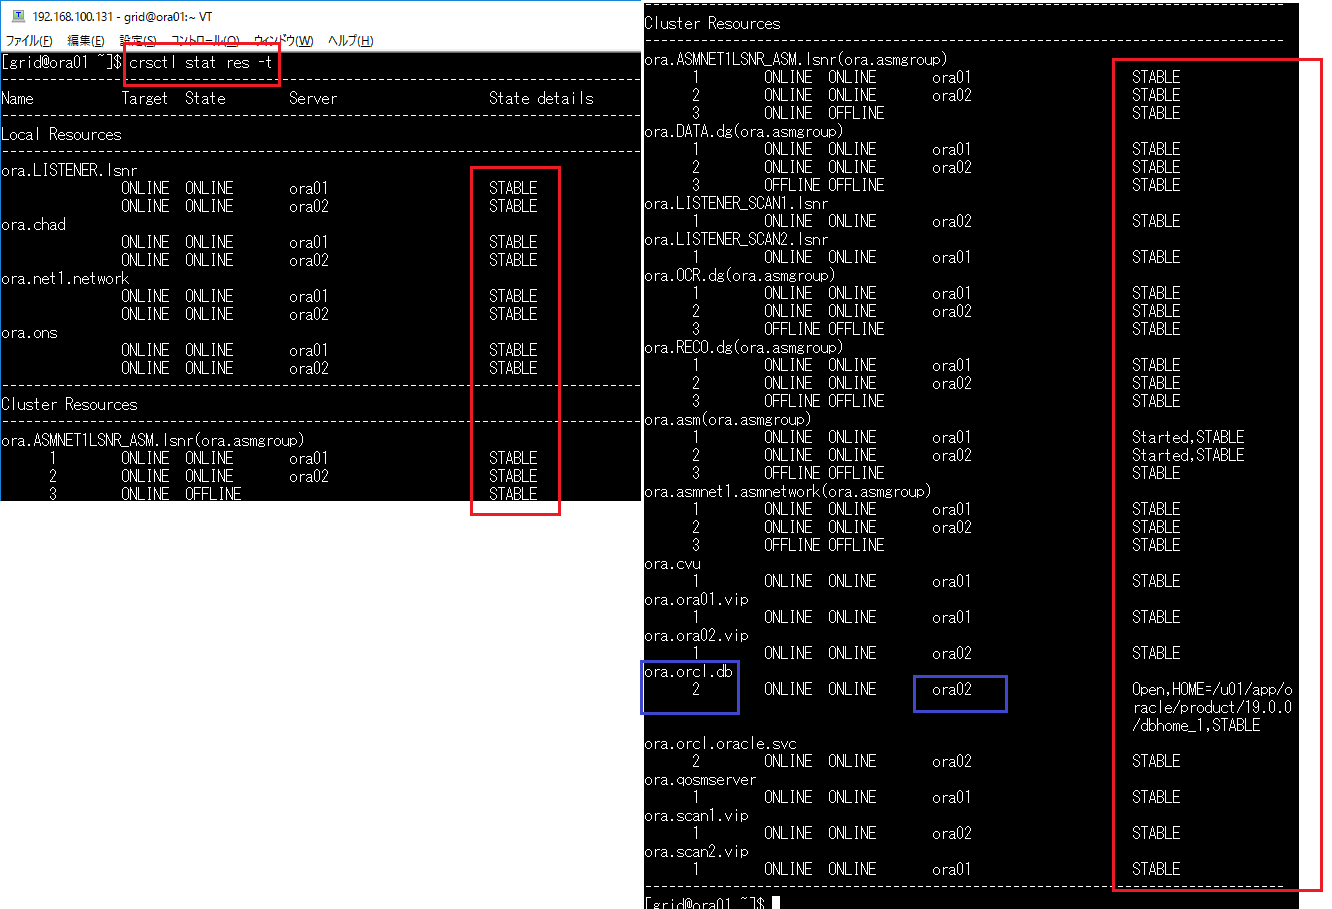This screenshot has width=1332, height=909.
Task: Open the ウィンドウ(W) menu
Action: pos(283,41)
